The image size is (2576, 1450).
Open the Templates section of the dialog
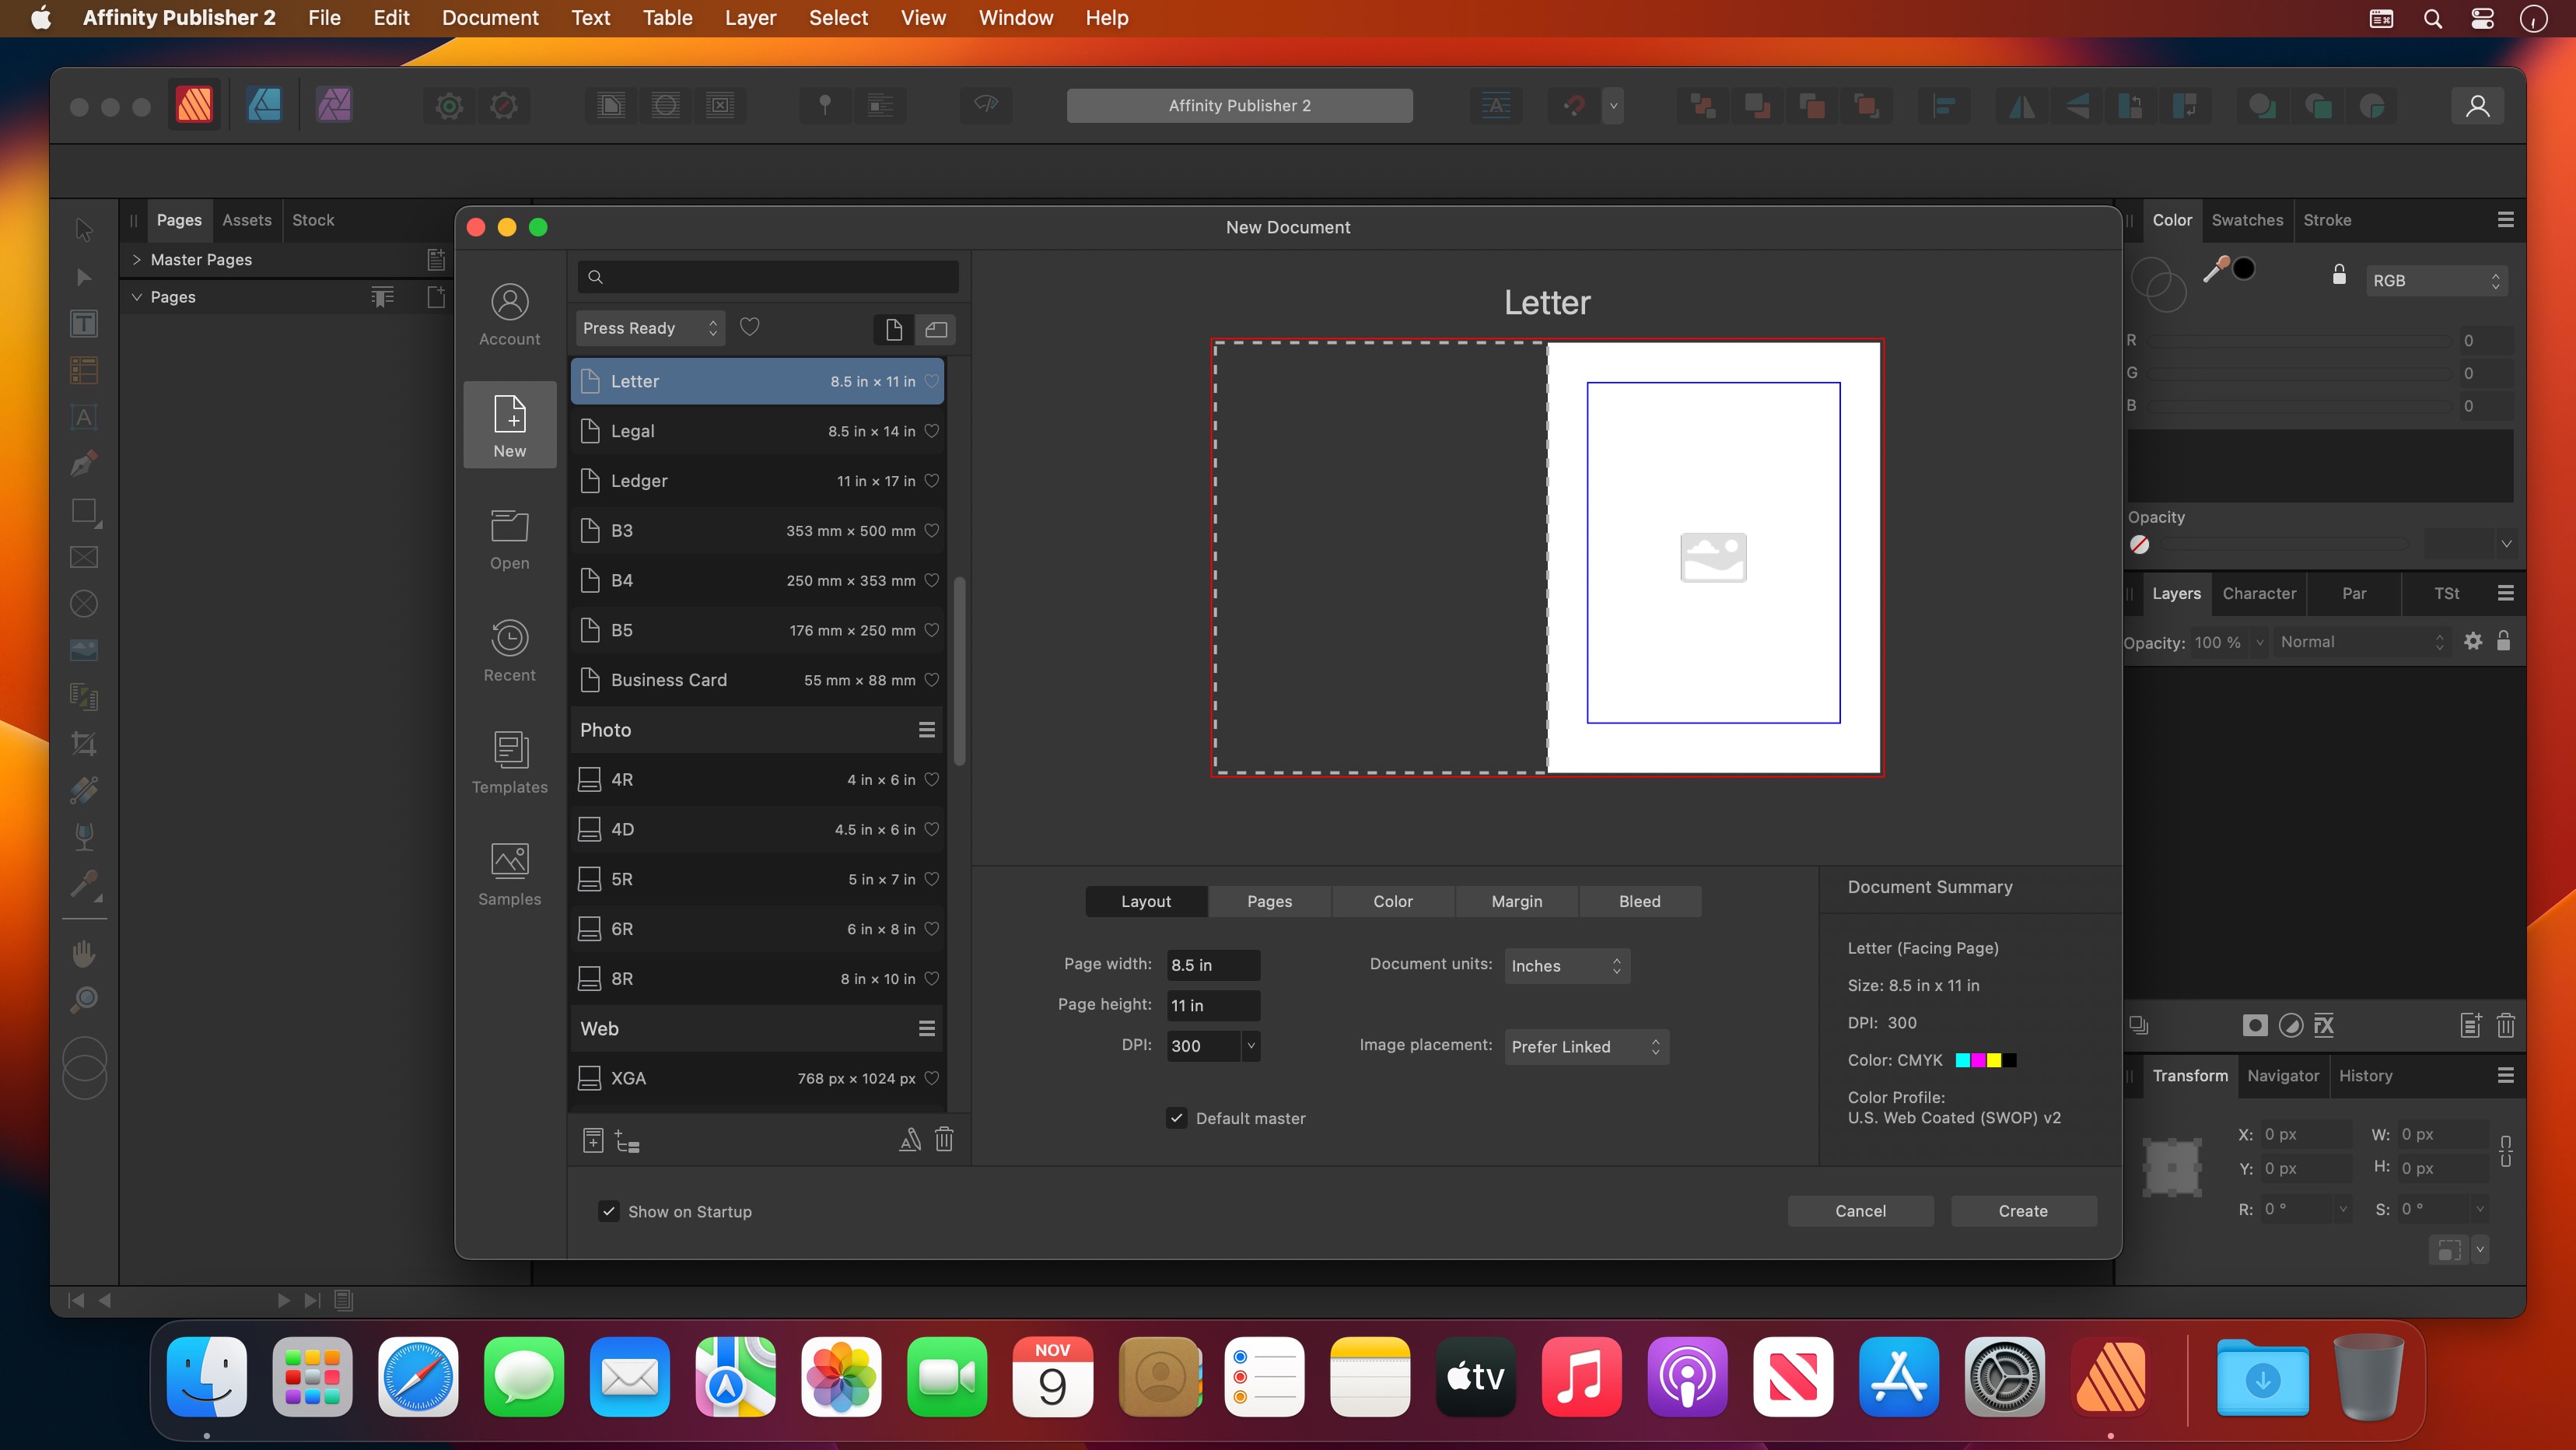pos(510,763)
